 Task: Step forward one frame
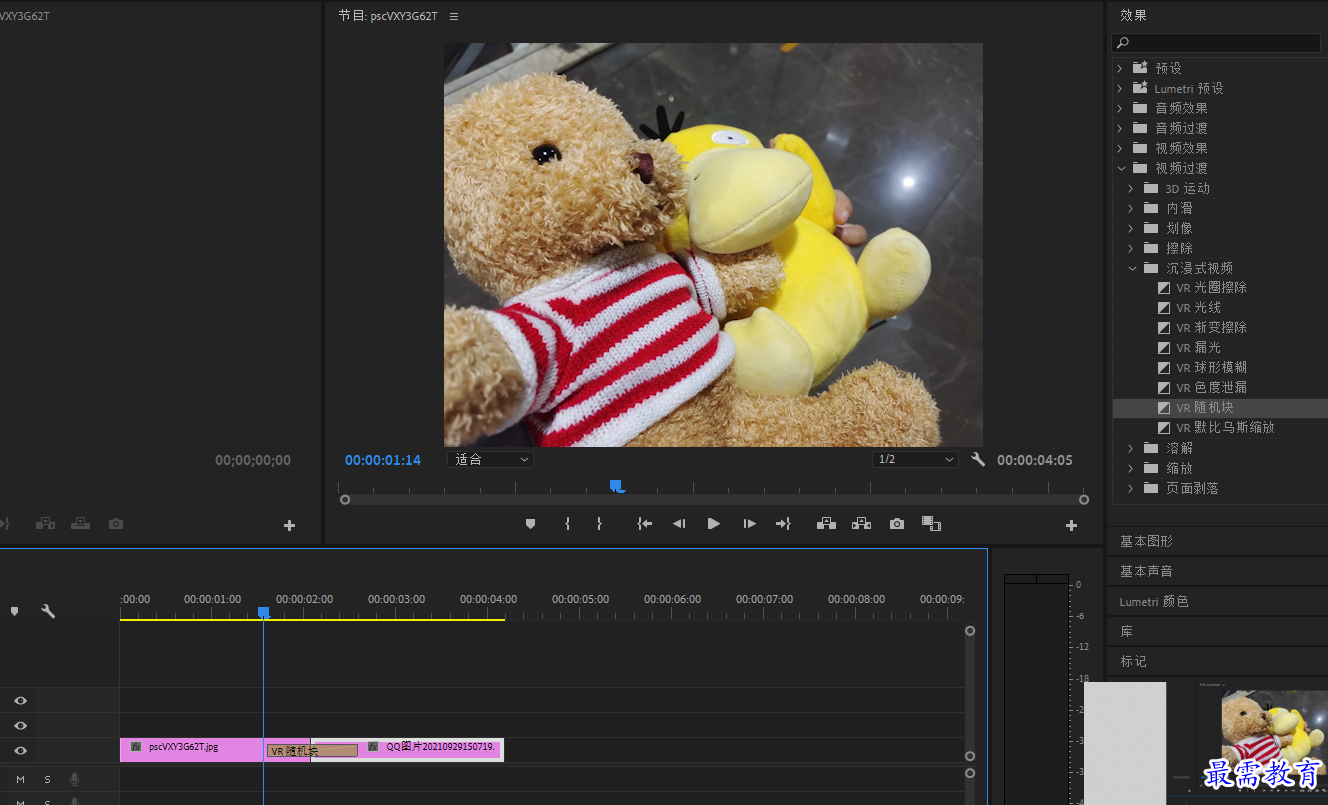click(x=749, y=524)
